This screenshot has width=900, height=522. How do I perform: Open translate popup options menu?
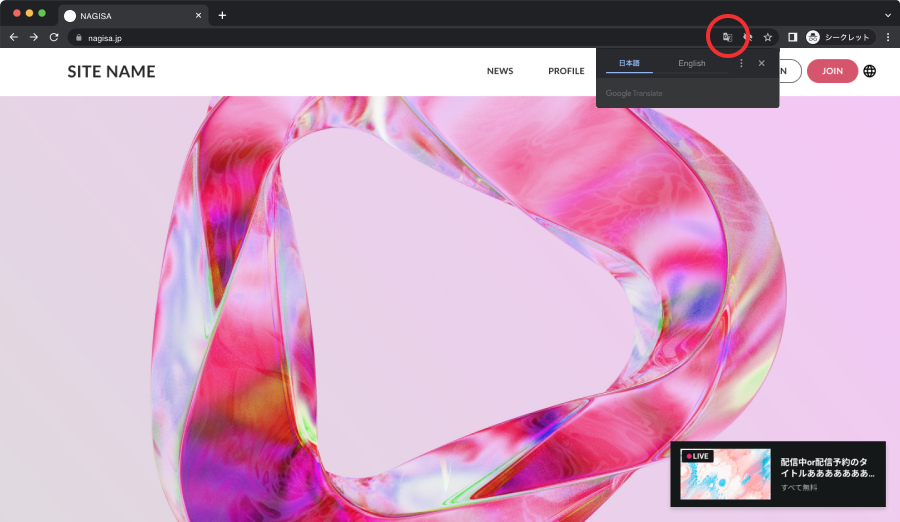pos(741,63)
